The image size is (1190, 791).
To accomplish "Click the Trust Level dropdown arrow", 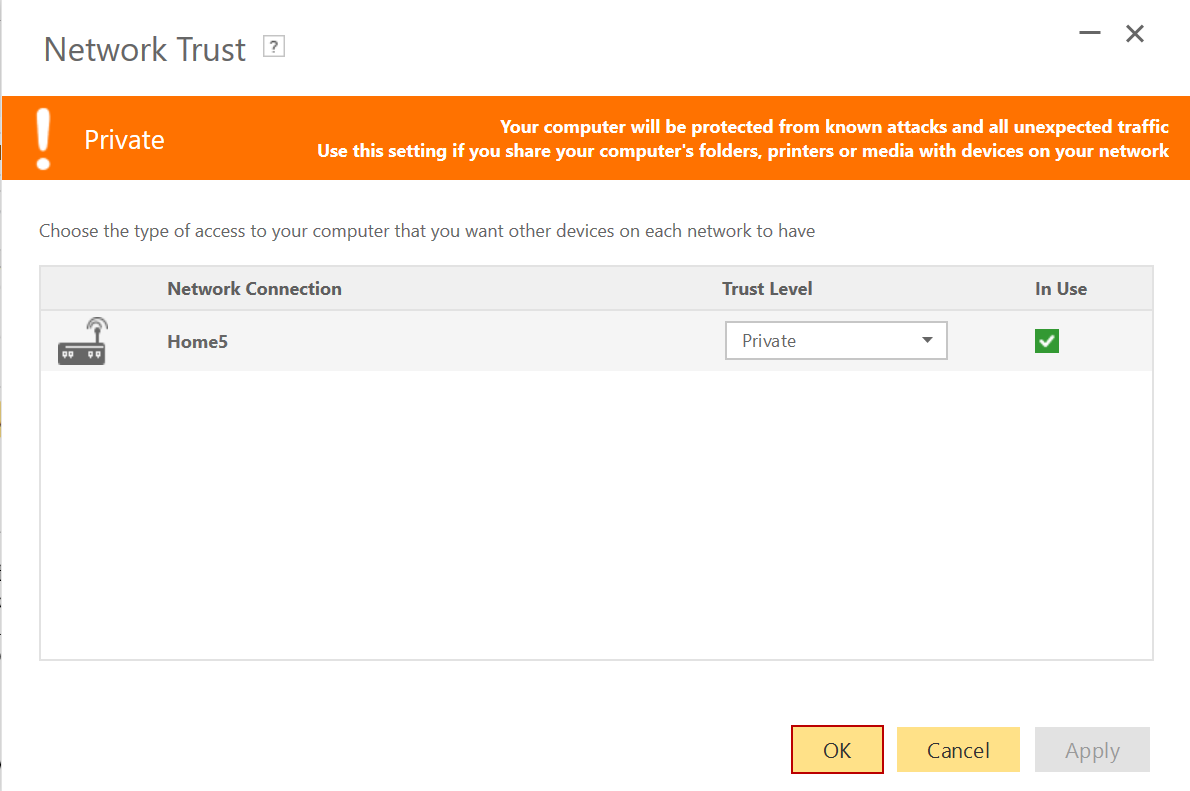I will point(927,341).
